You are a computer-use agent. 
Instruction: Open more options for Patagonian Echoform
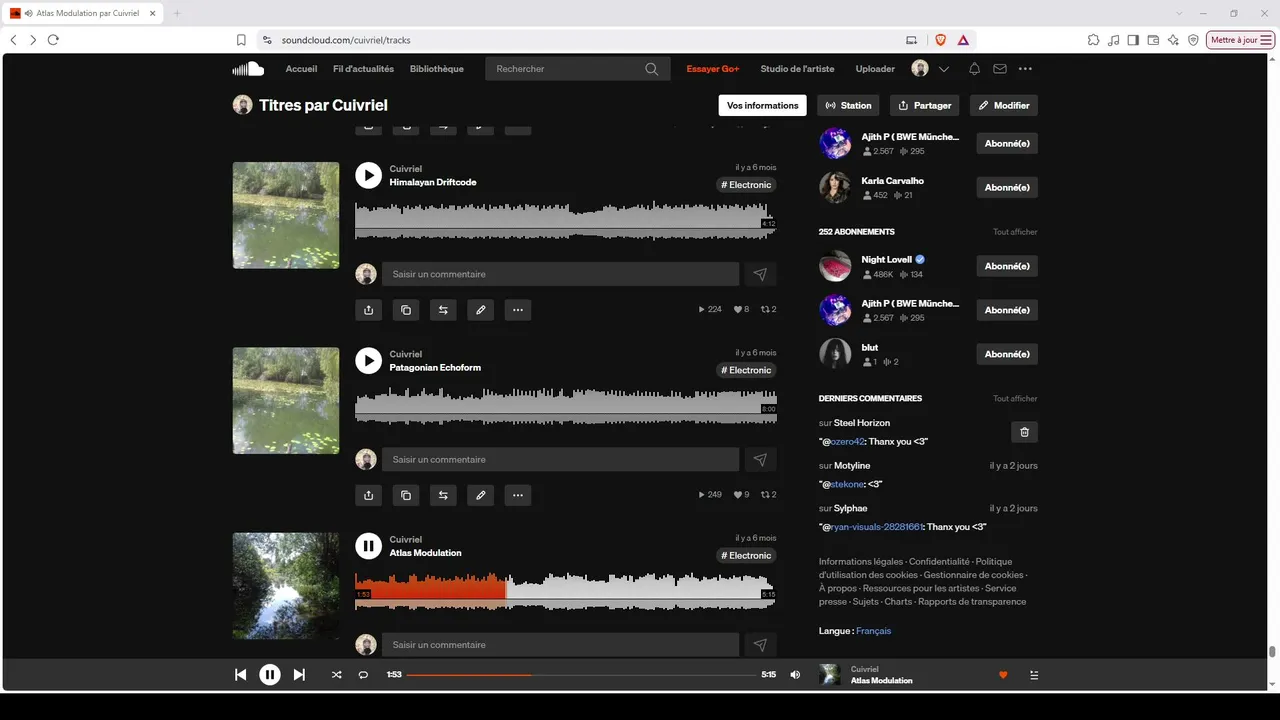(x=518, y=495)
